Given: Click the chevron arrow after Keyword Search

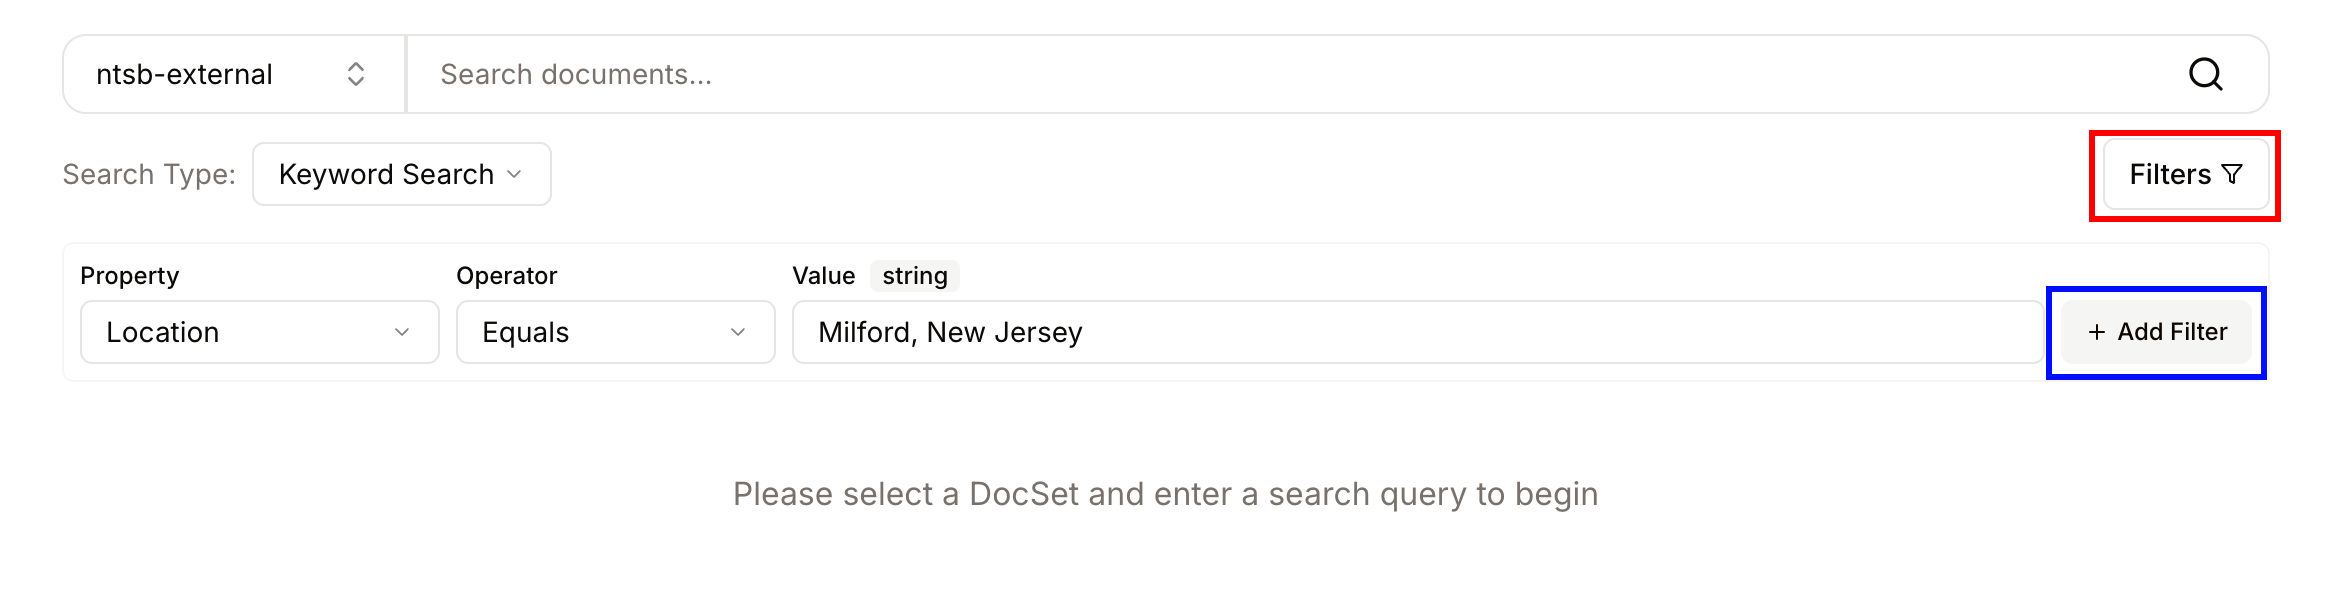Looking at the screenshot, I should point(515,174).
